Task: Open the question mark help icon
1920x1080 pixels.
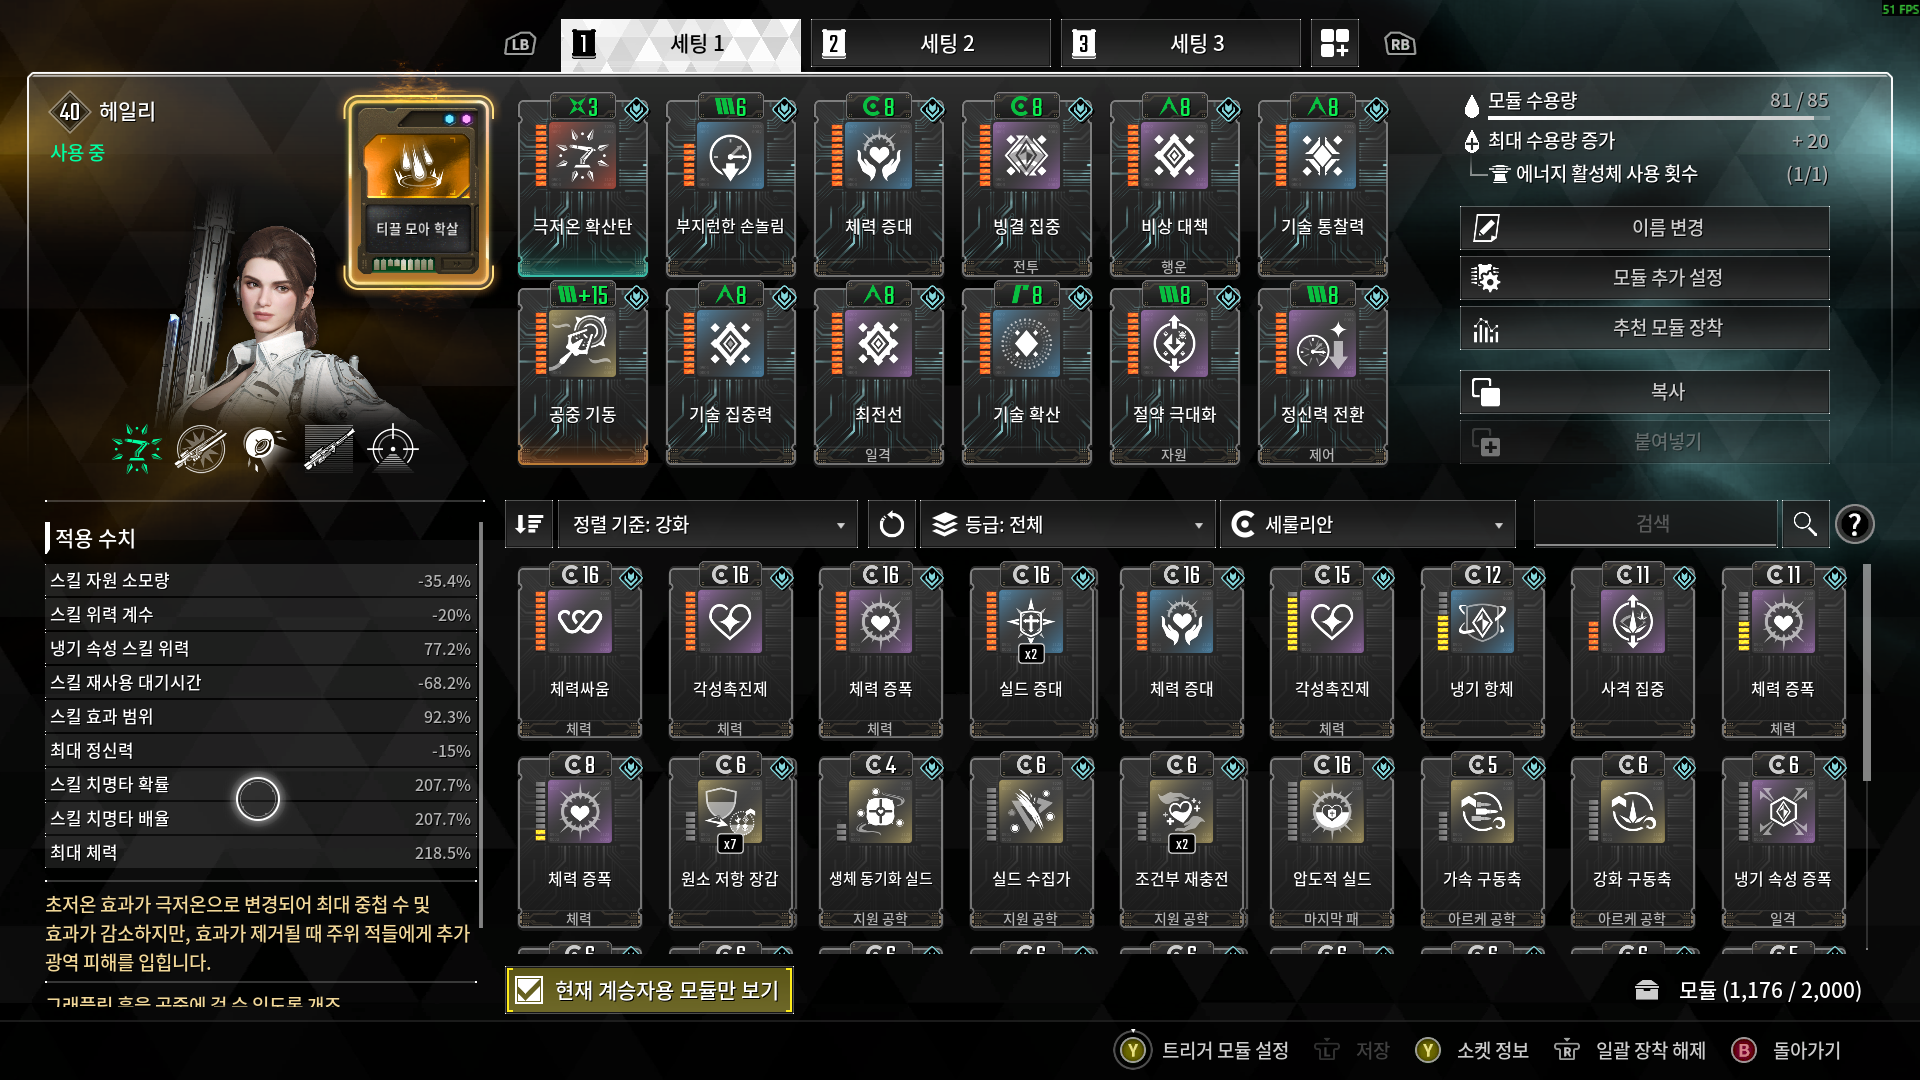Action: [1855, 524]
